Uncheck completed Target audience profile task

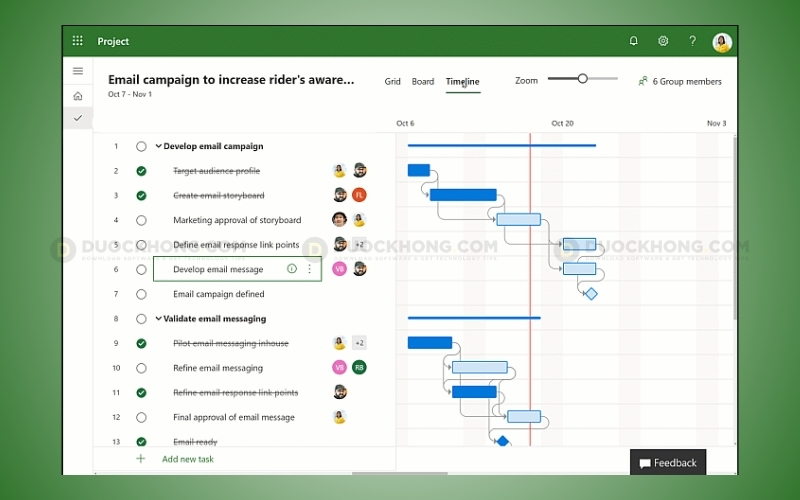[x=141, y=171]
